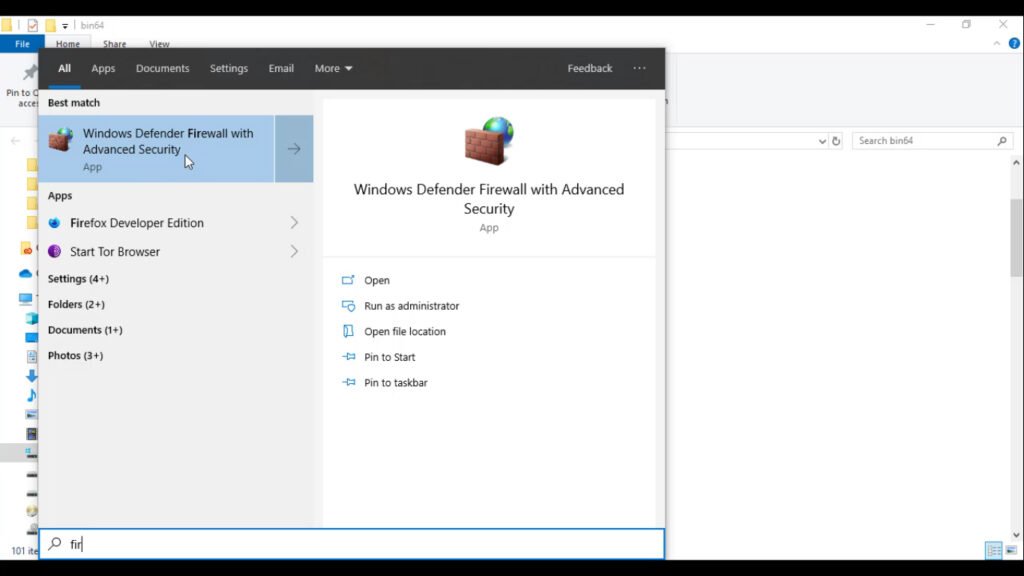Filter results by Email tab
The image size is (1024, 576).
tap(281, 68)
